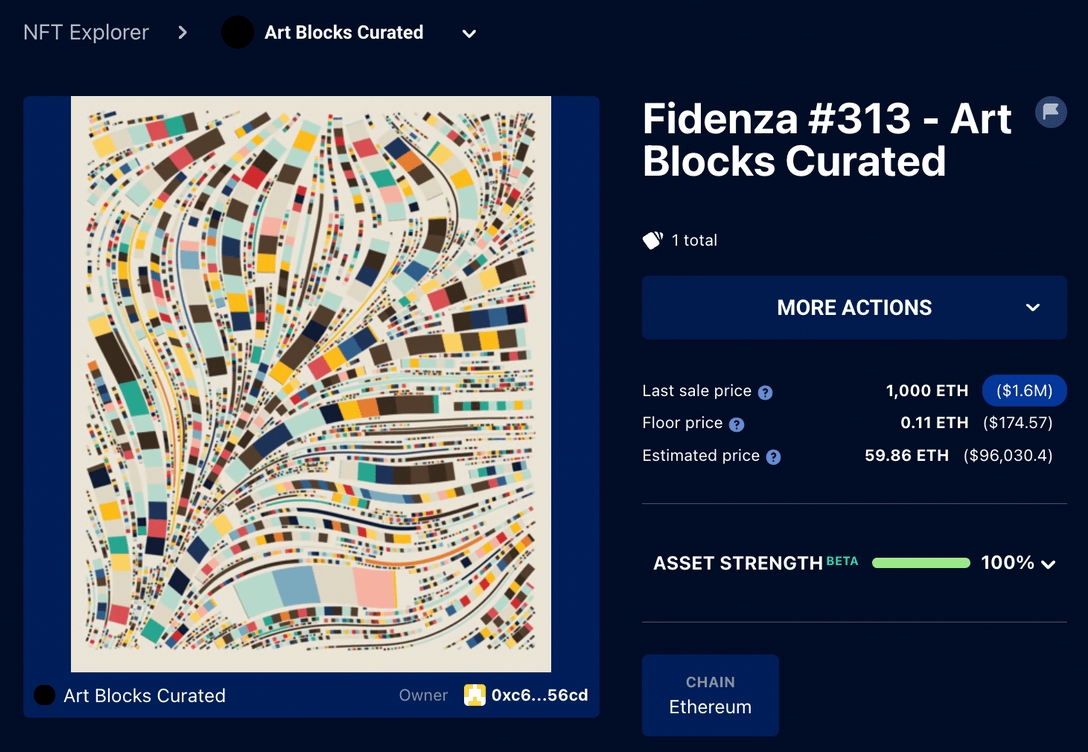Open the Art Blocks Curated collection dropdown

469,33
